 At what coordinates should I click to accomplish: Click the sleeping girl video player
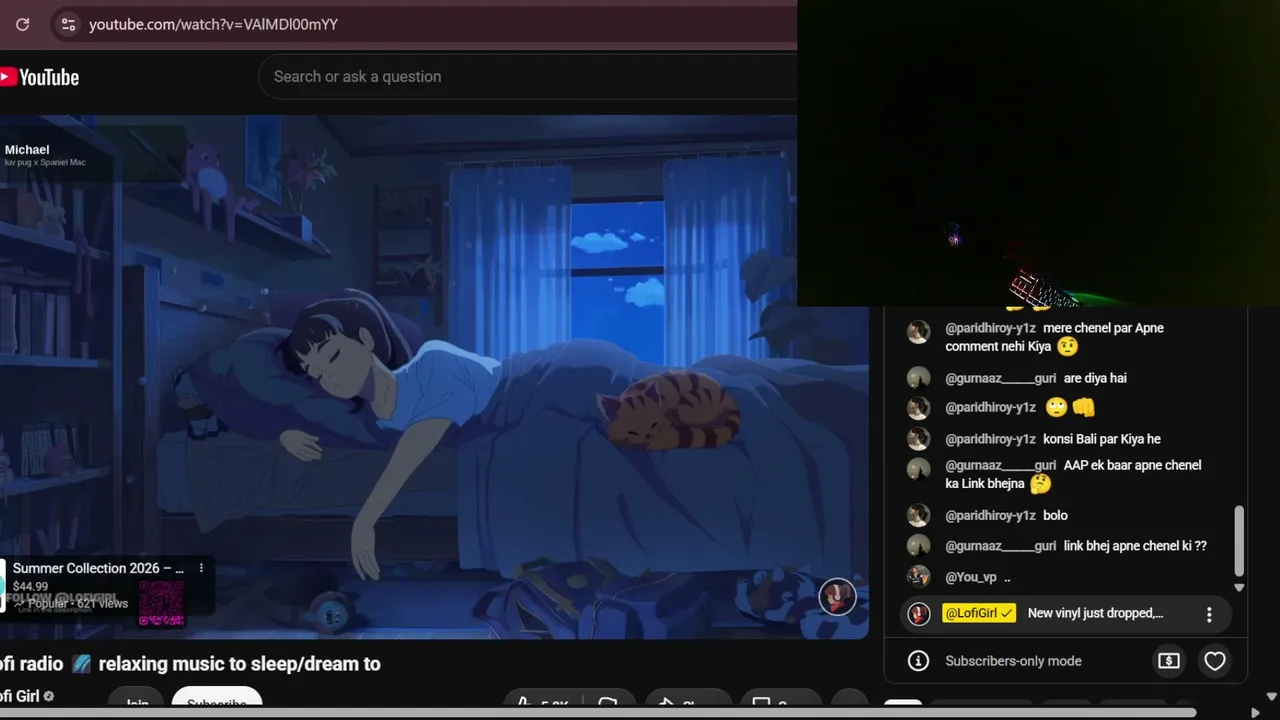tap(434, 376)
